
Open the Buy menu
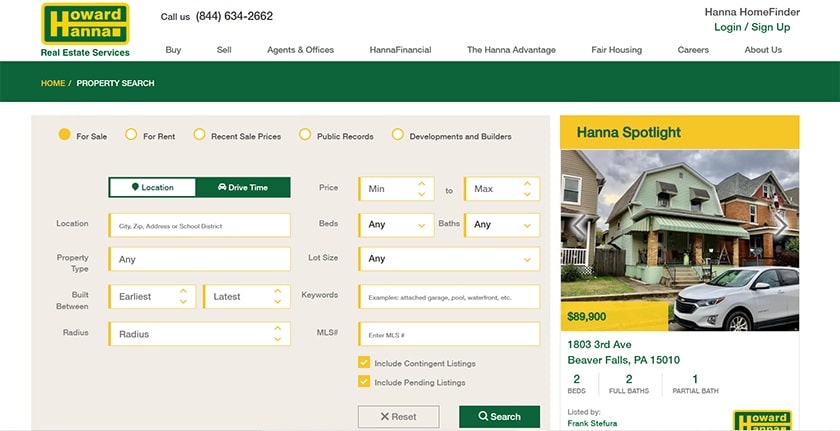coord(173,50)
